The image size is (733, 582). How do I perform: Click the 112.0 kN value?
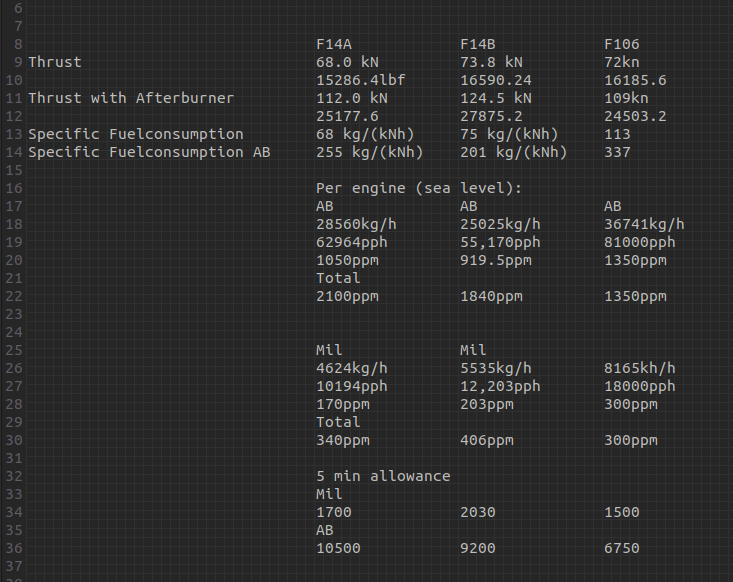pos(352,98)
